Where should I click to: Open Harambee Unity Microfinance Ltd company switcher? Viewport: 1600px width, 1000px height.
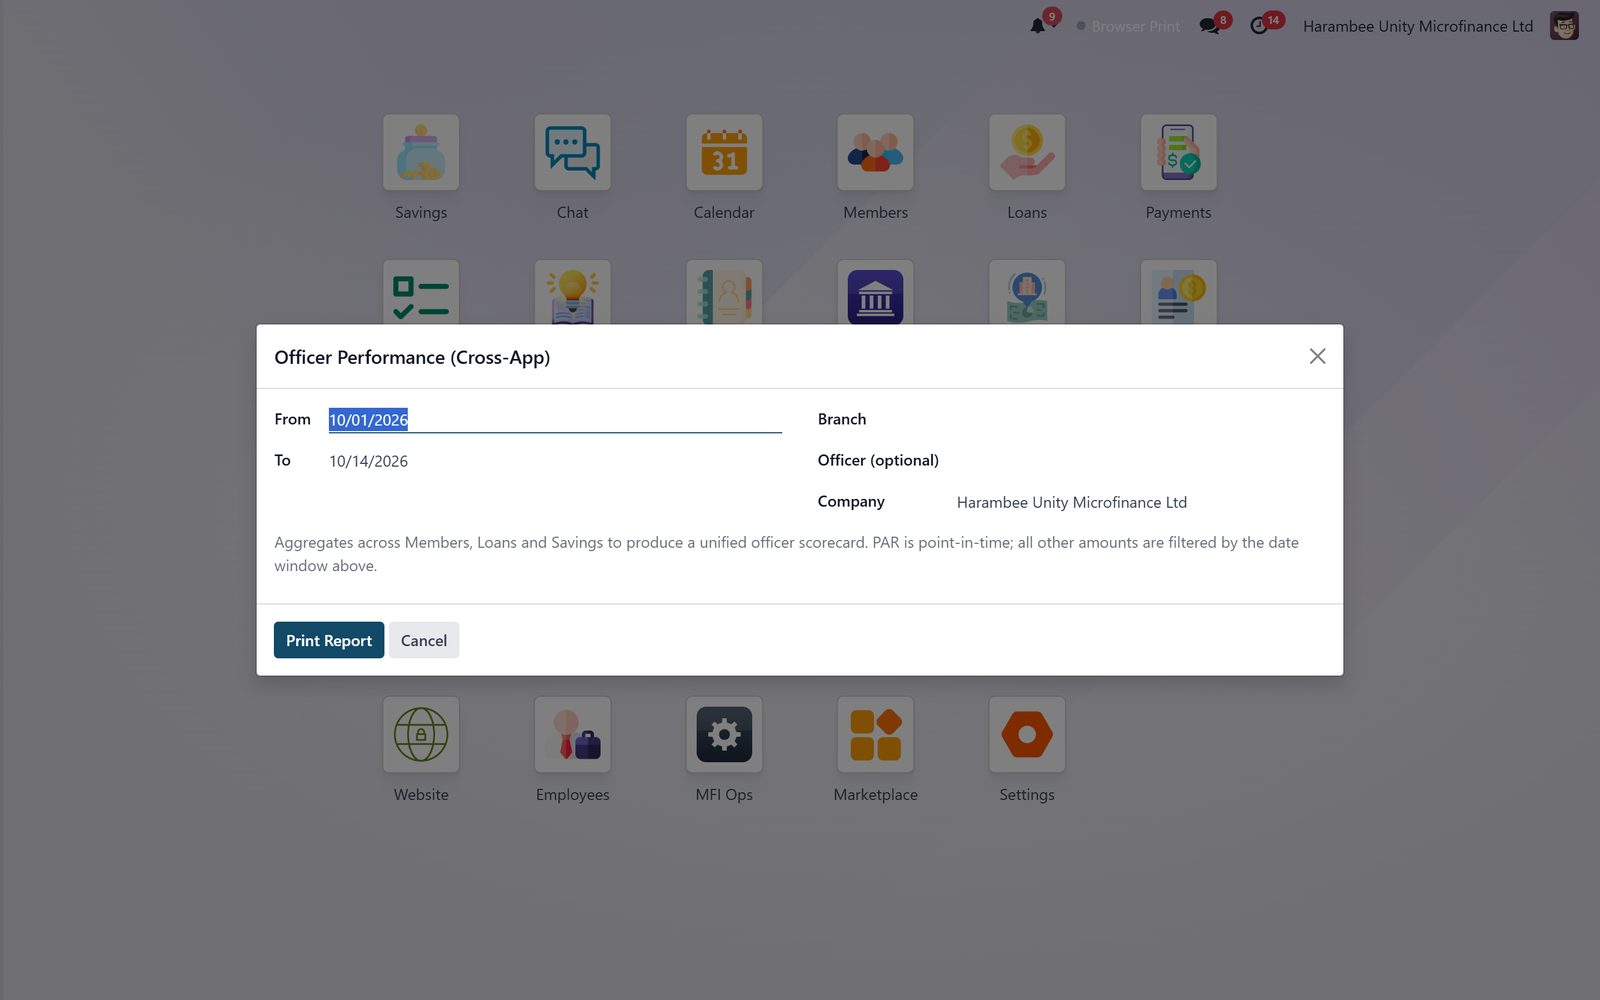pos(1417,26)
